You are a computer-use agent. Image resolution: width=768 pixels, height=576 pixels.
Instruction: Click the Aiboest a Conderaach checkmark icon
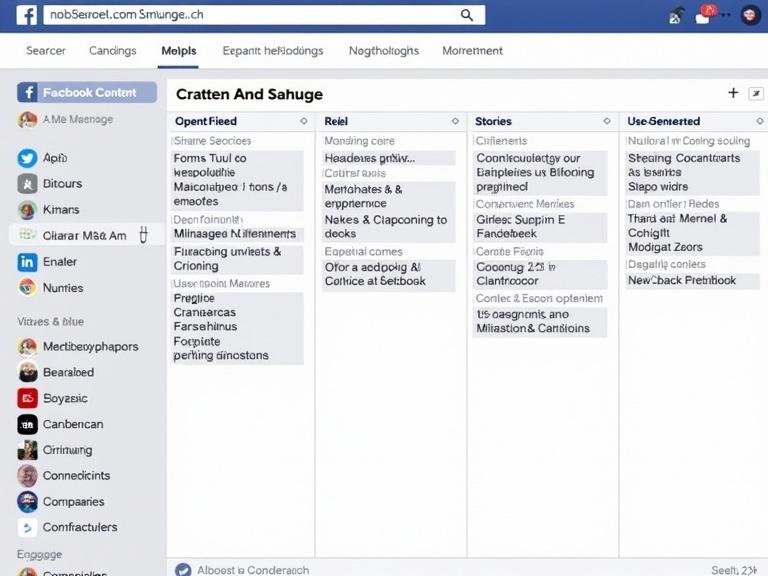point(183,570)
